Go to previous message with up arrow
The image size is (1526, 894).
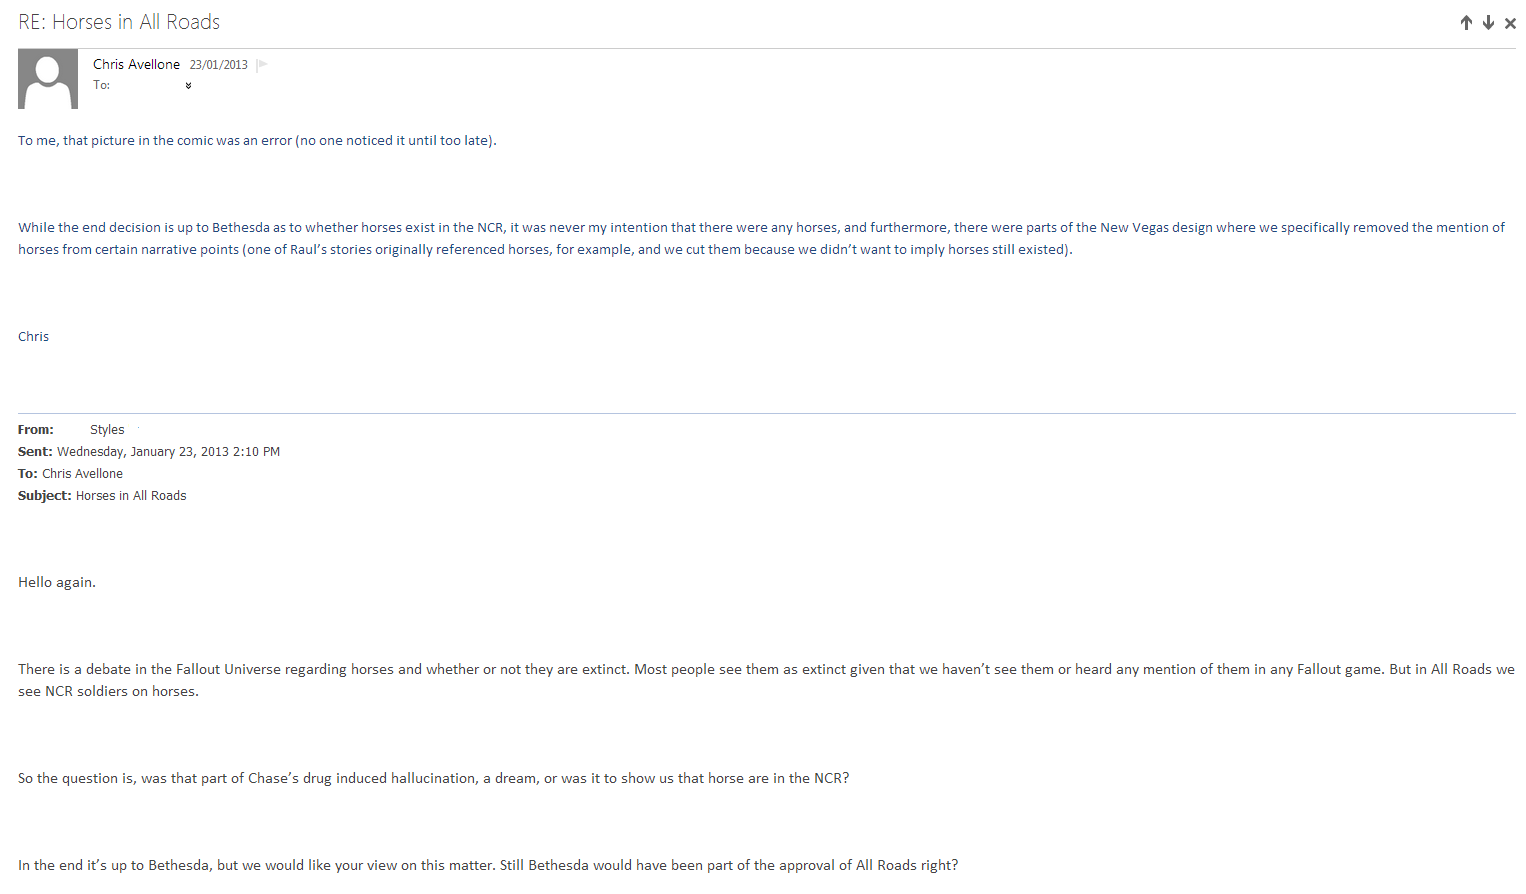pos(1466,23)
